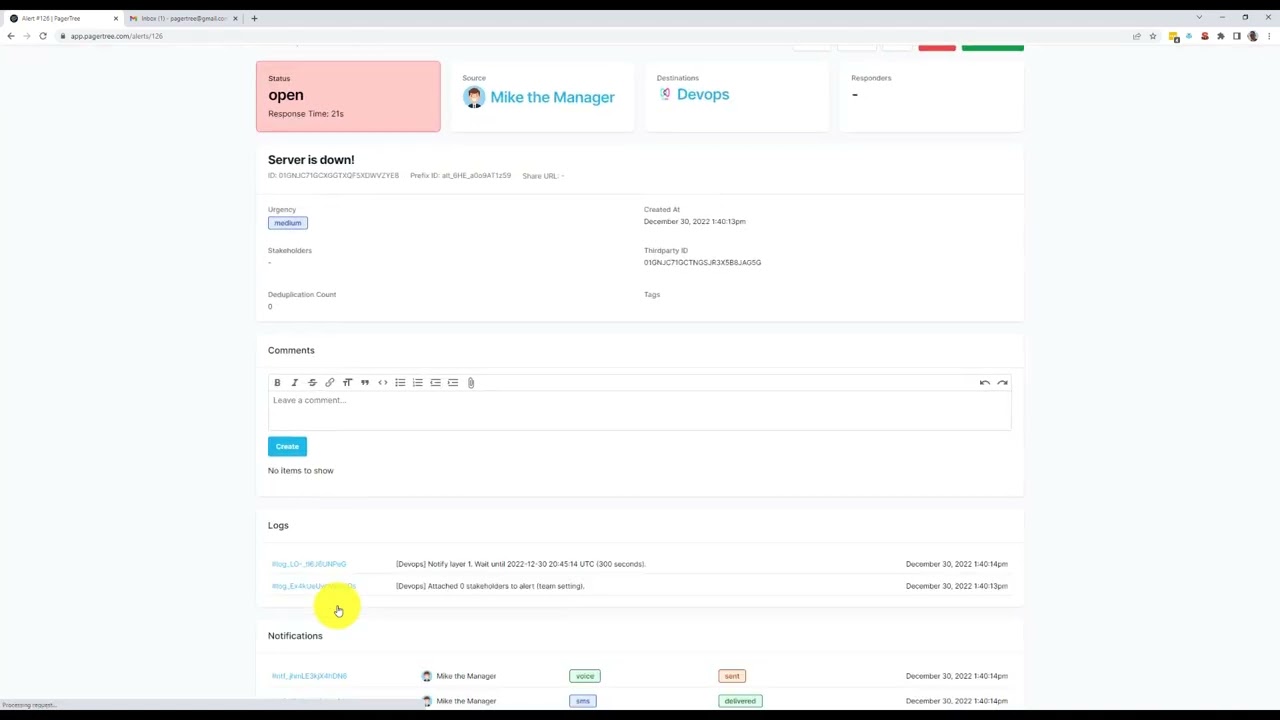Redo last edit in comment editor
Screen dimensions: 1280x720
1002,382
